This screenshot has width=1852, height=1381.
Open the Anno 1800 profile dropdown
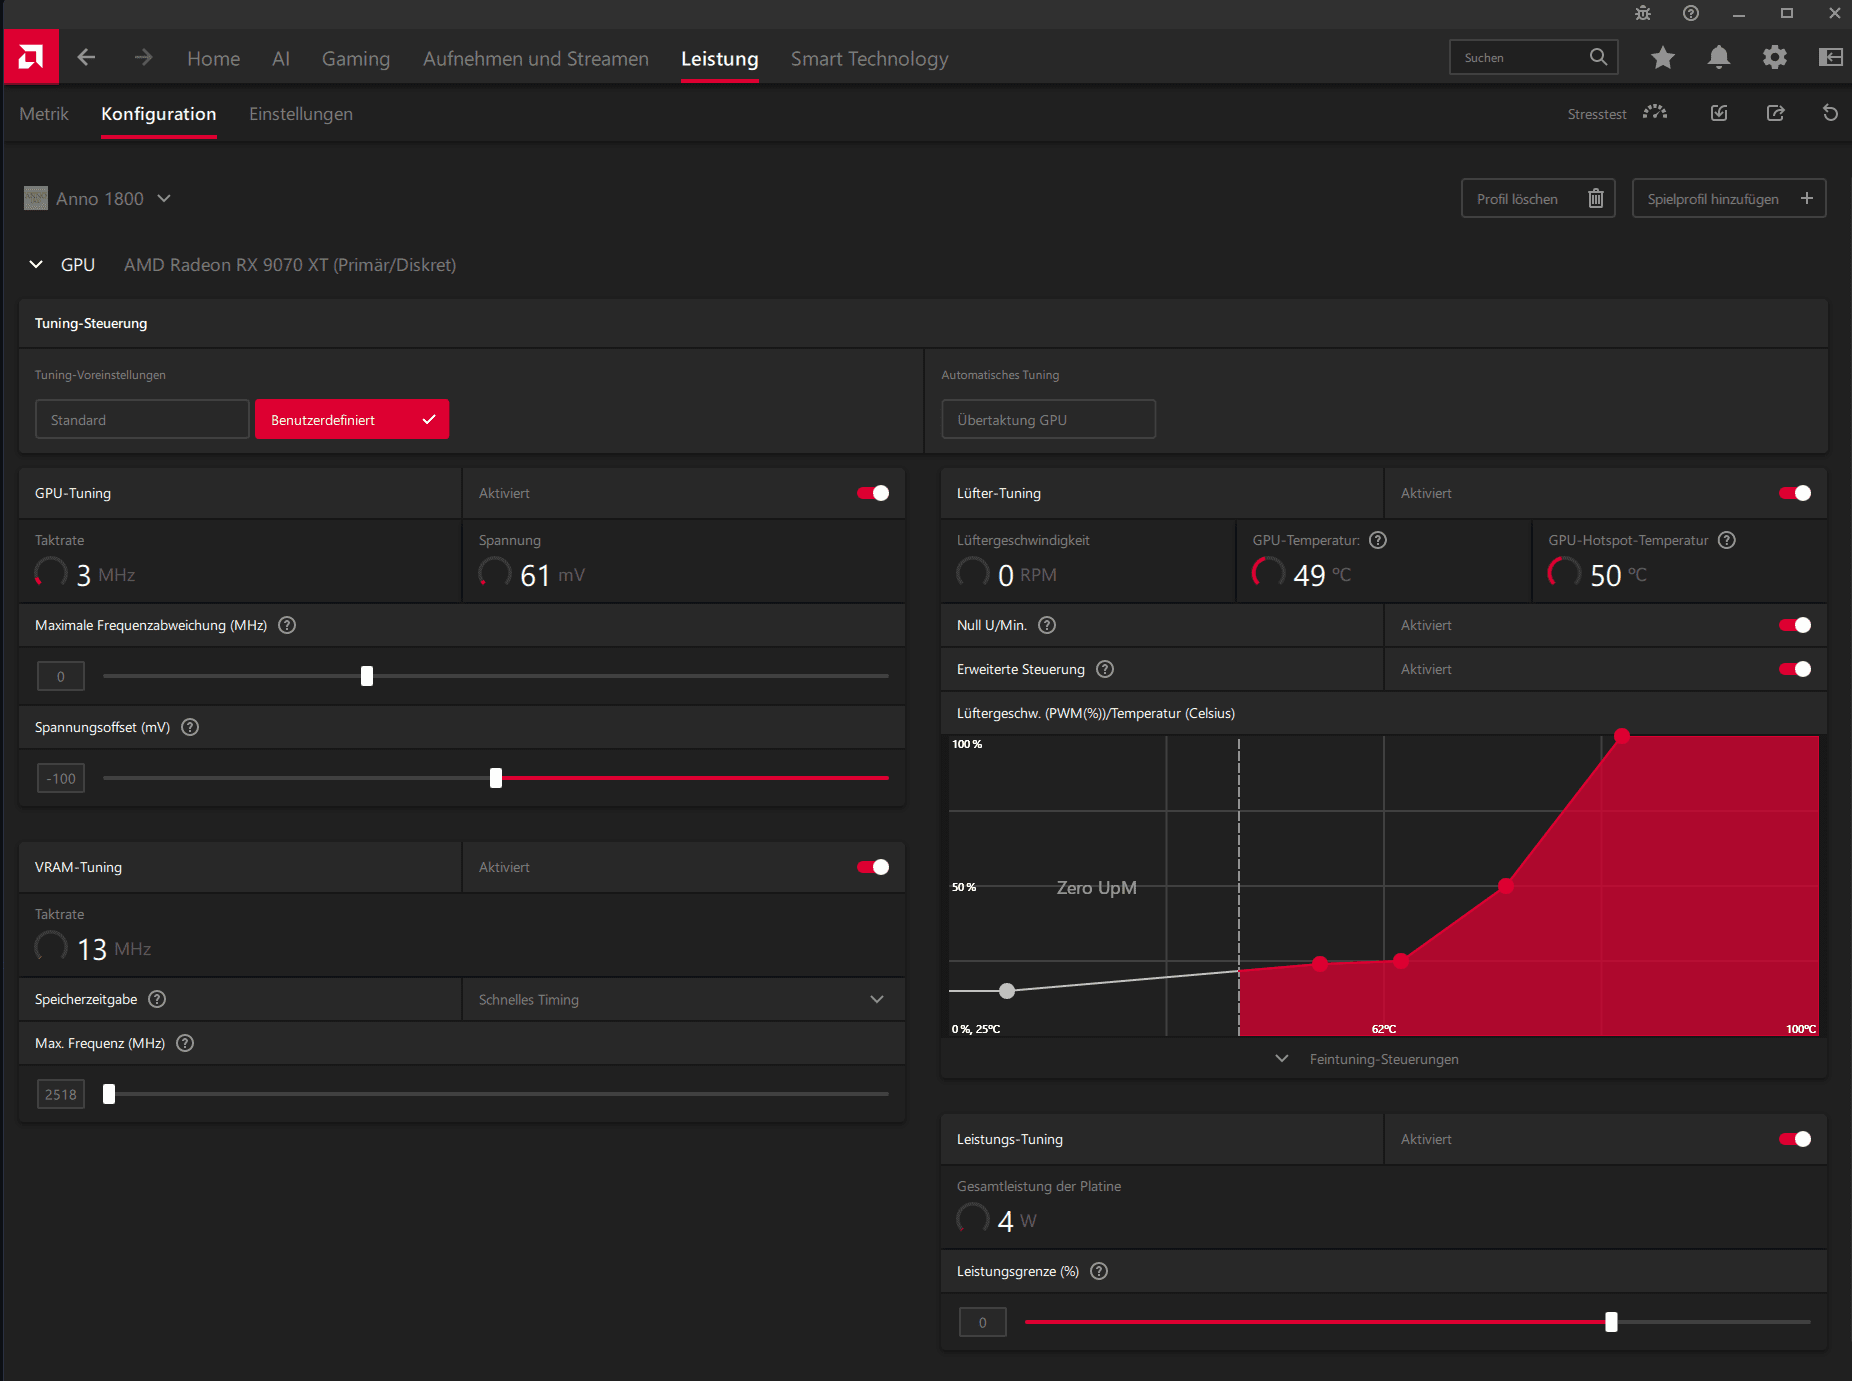tap(98, 198)
